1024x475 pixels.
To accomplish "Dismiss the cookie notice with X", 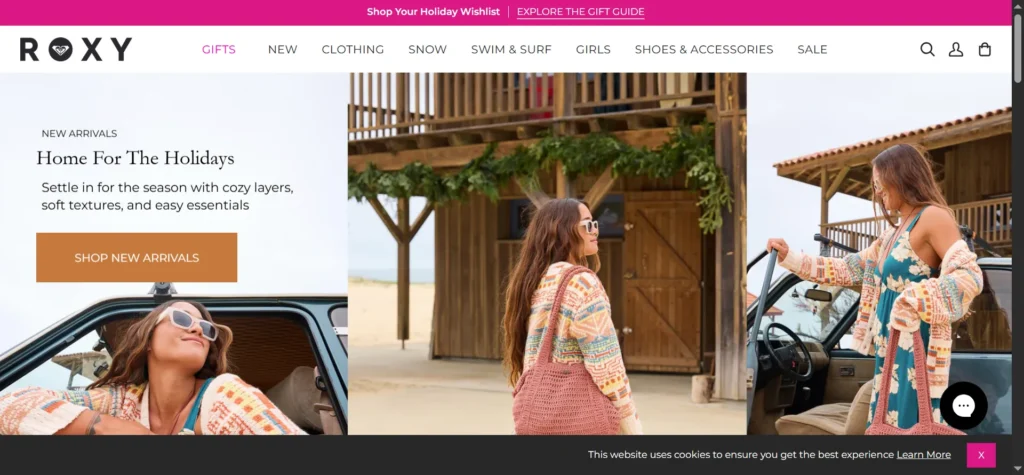I will (981, 454).
